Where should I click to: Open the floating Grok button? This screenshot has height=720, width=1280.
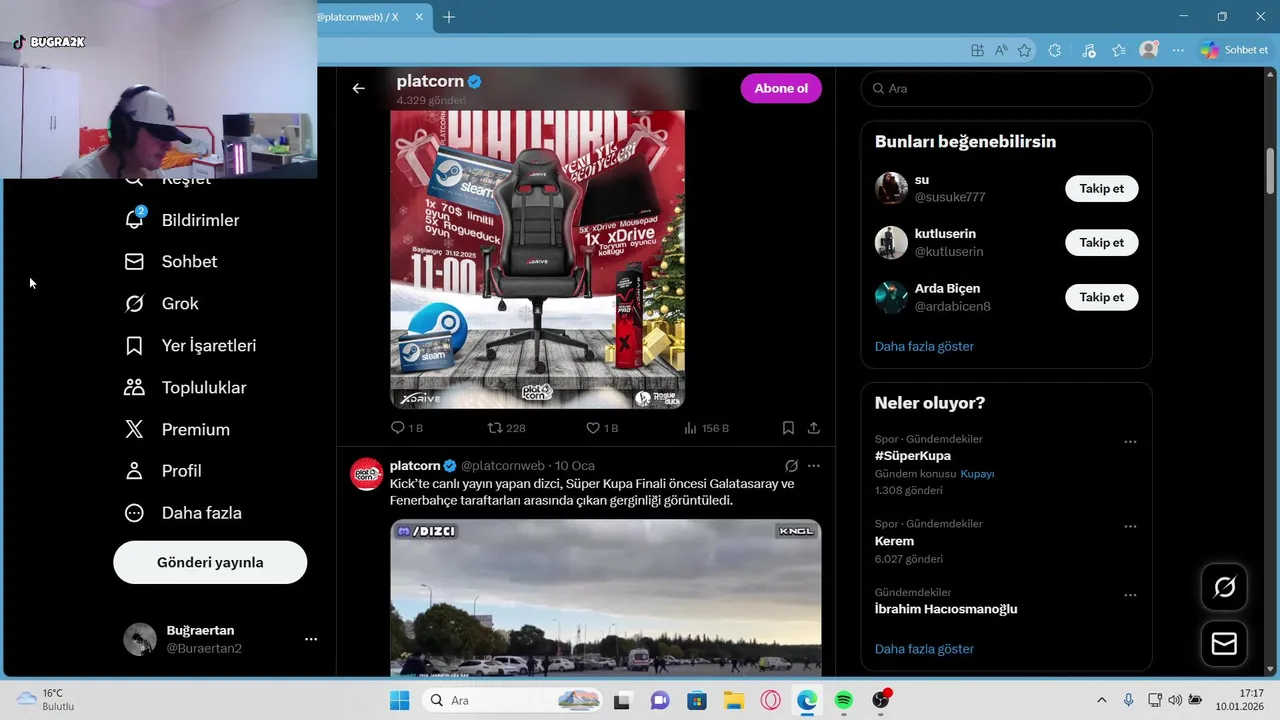pyautogui.click(x=1224, y=587)
